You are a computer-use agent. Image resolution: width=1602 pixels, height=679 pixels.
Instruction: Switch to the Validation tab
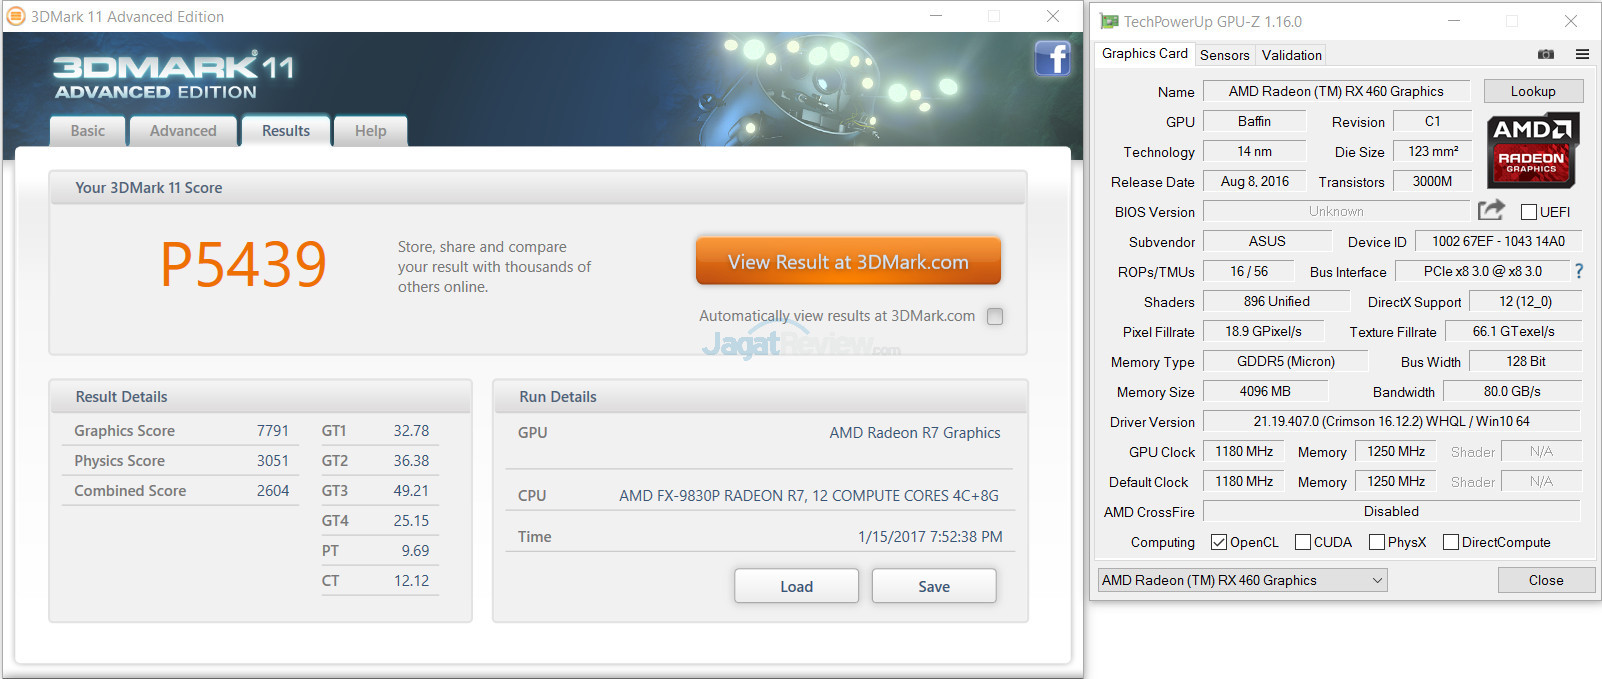click(x=1291, y=55)
